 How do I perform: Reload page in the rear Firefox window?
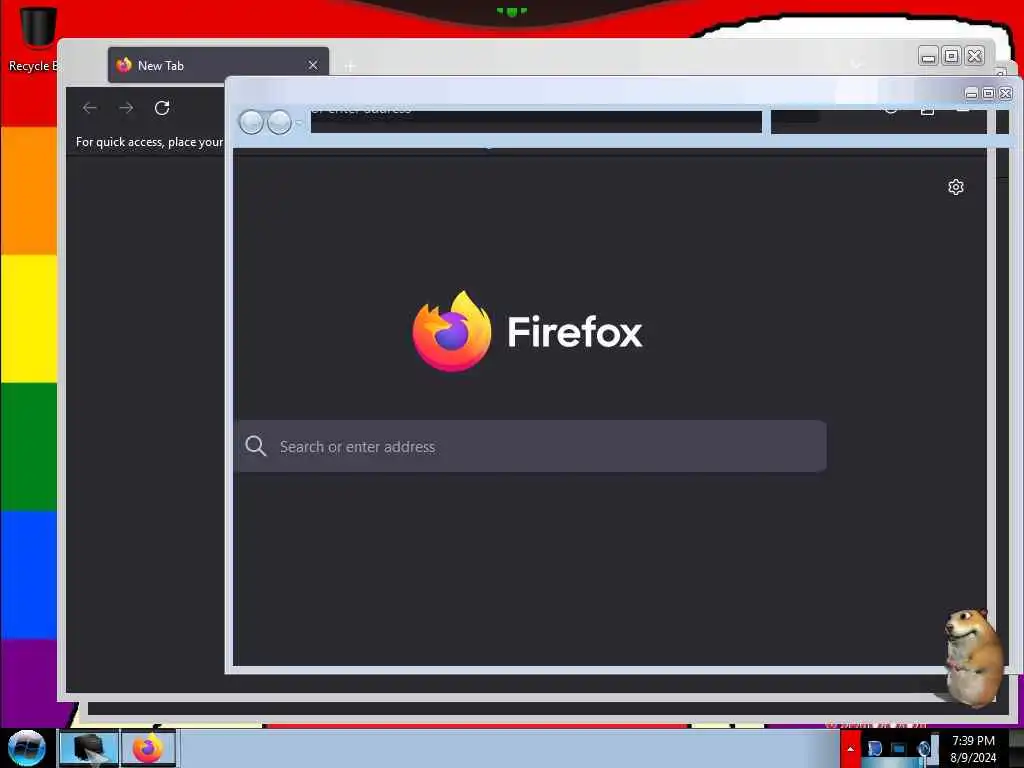(162, 108)
